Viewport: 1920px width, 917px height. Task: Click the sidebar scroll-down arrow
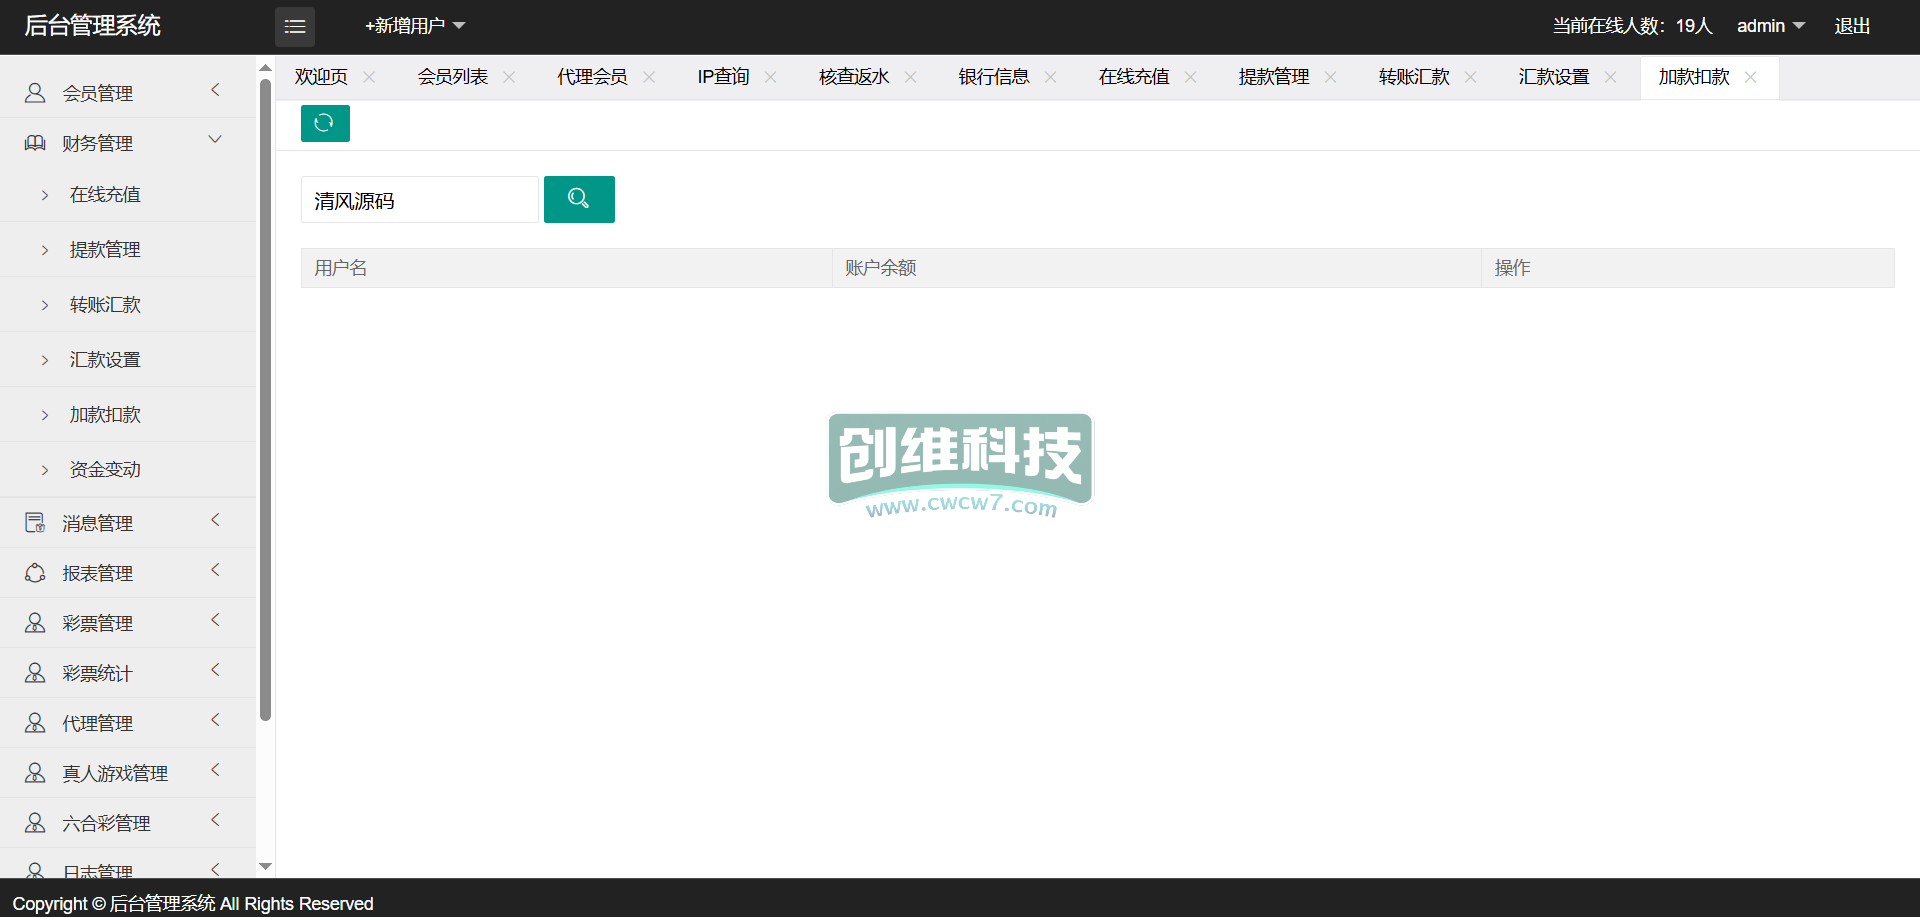coord(265,867)
